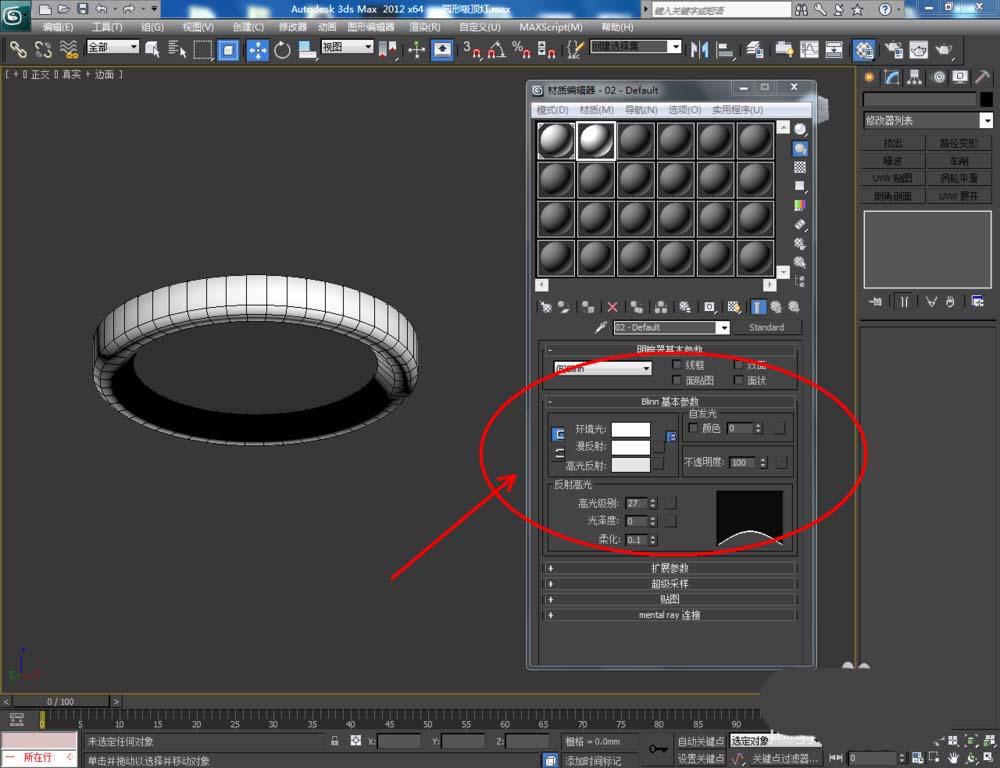
Task: Click the Select and Link chain icon
Action: click(x=17, y=50)
